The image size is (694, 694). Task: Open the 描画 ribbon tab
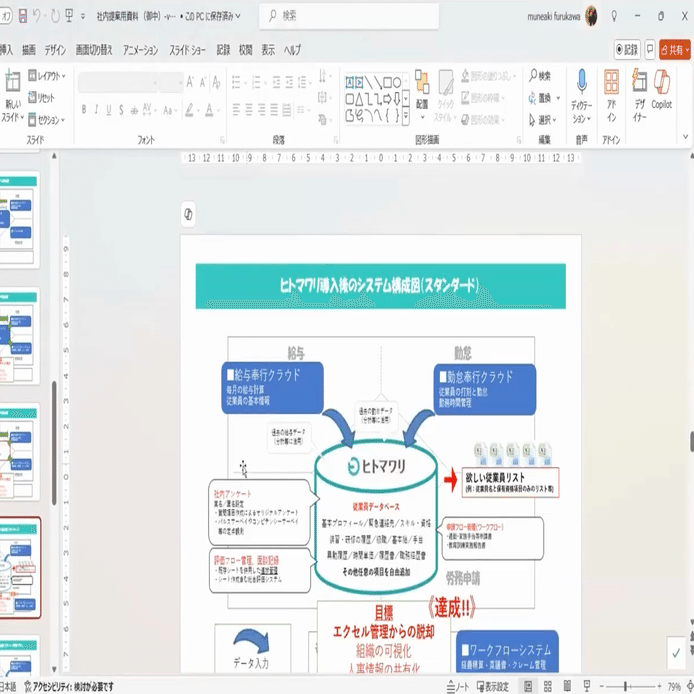point(29,50)
